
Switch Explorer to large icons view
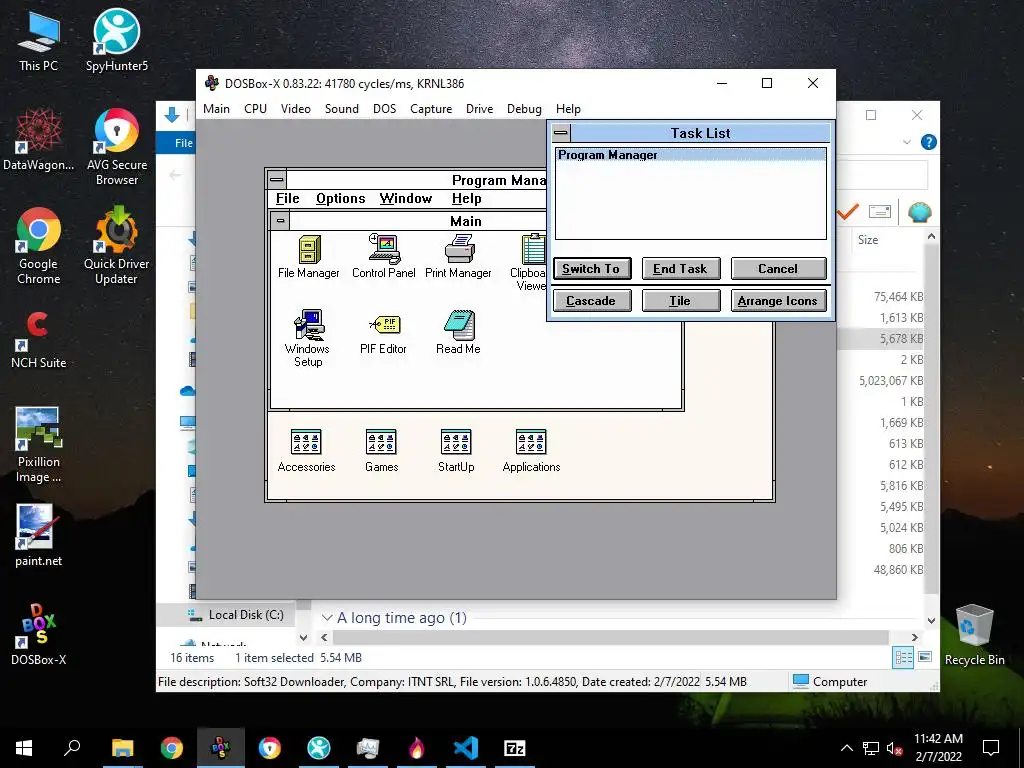[x=925, y=657]
